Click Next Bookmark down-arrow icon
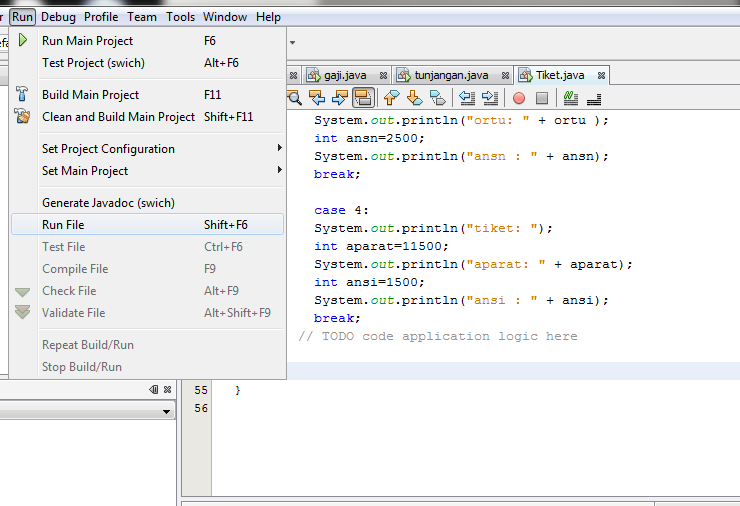The image size is (740, 506). pos(414,98)
